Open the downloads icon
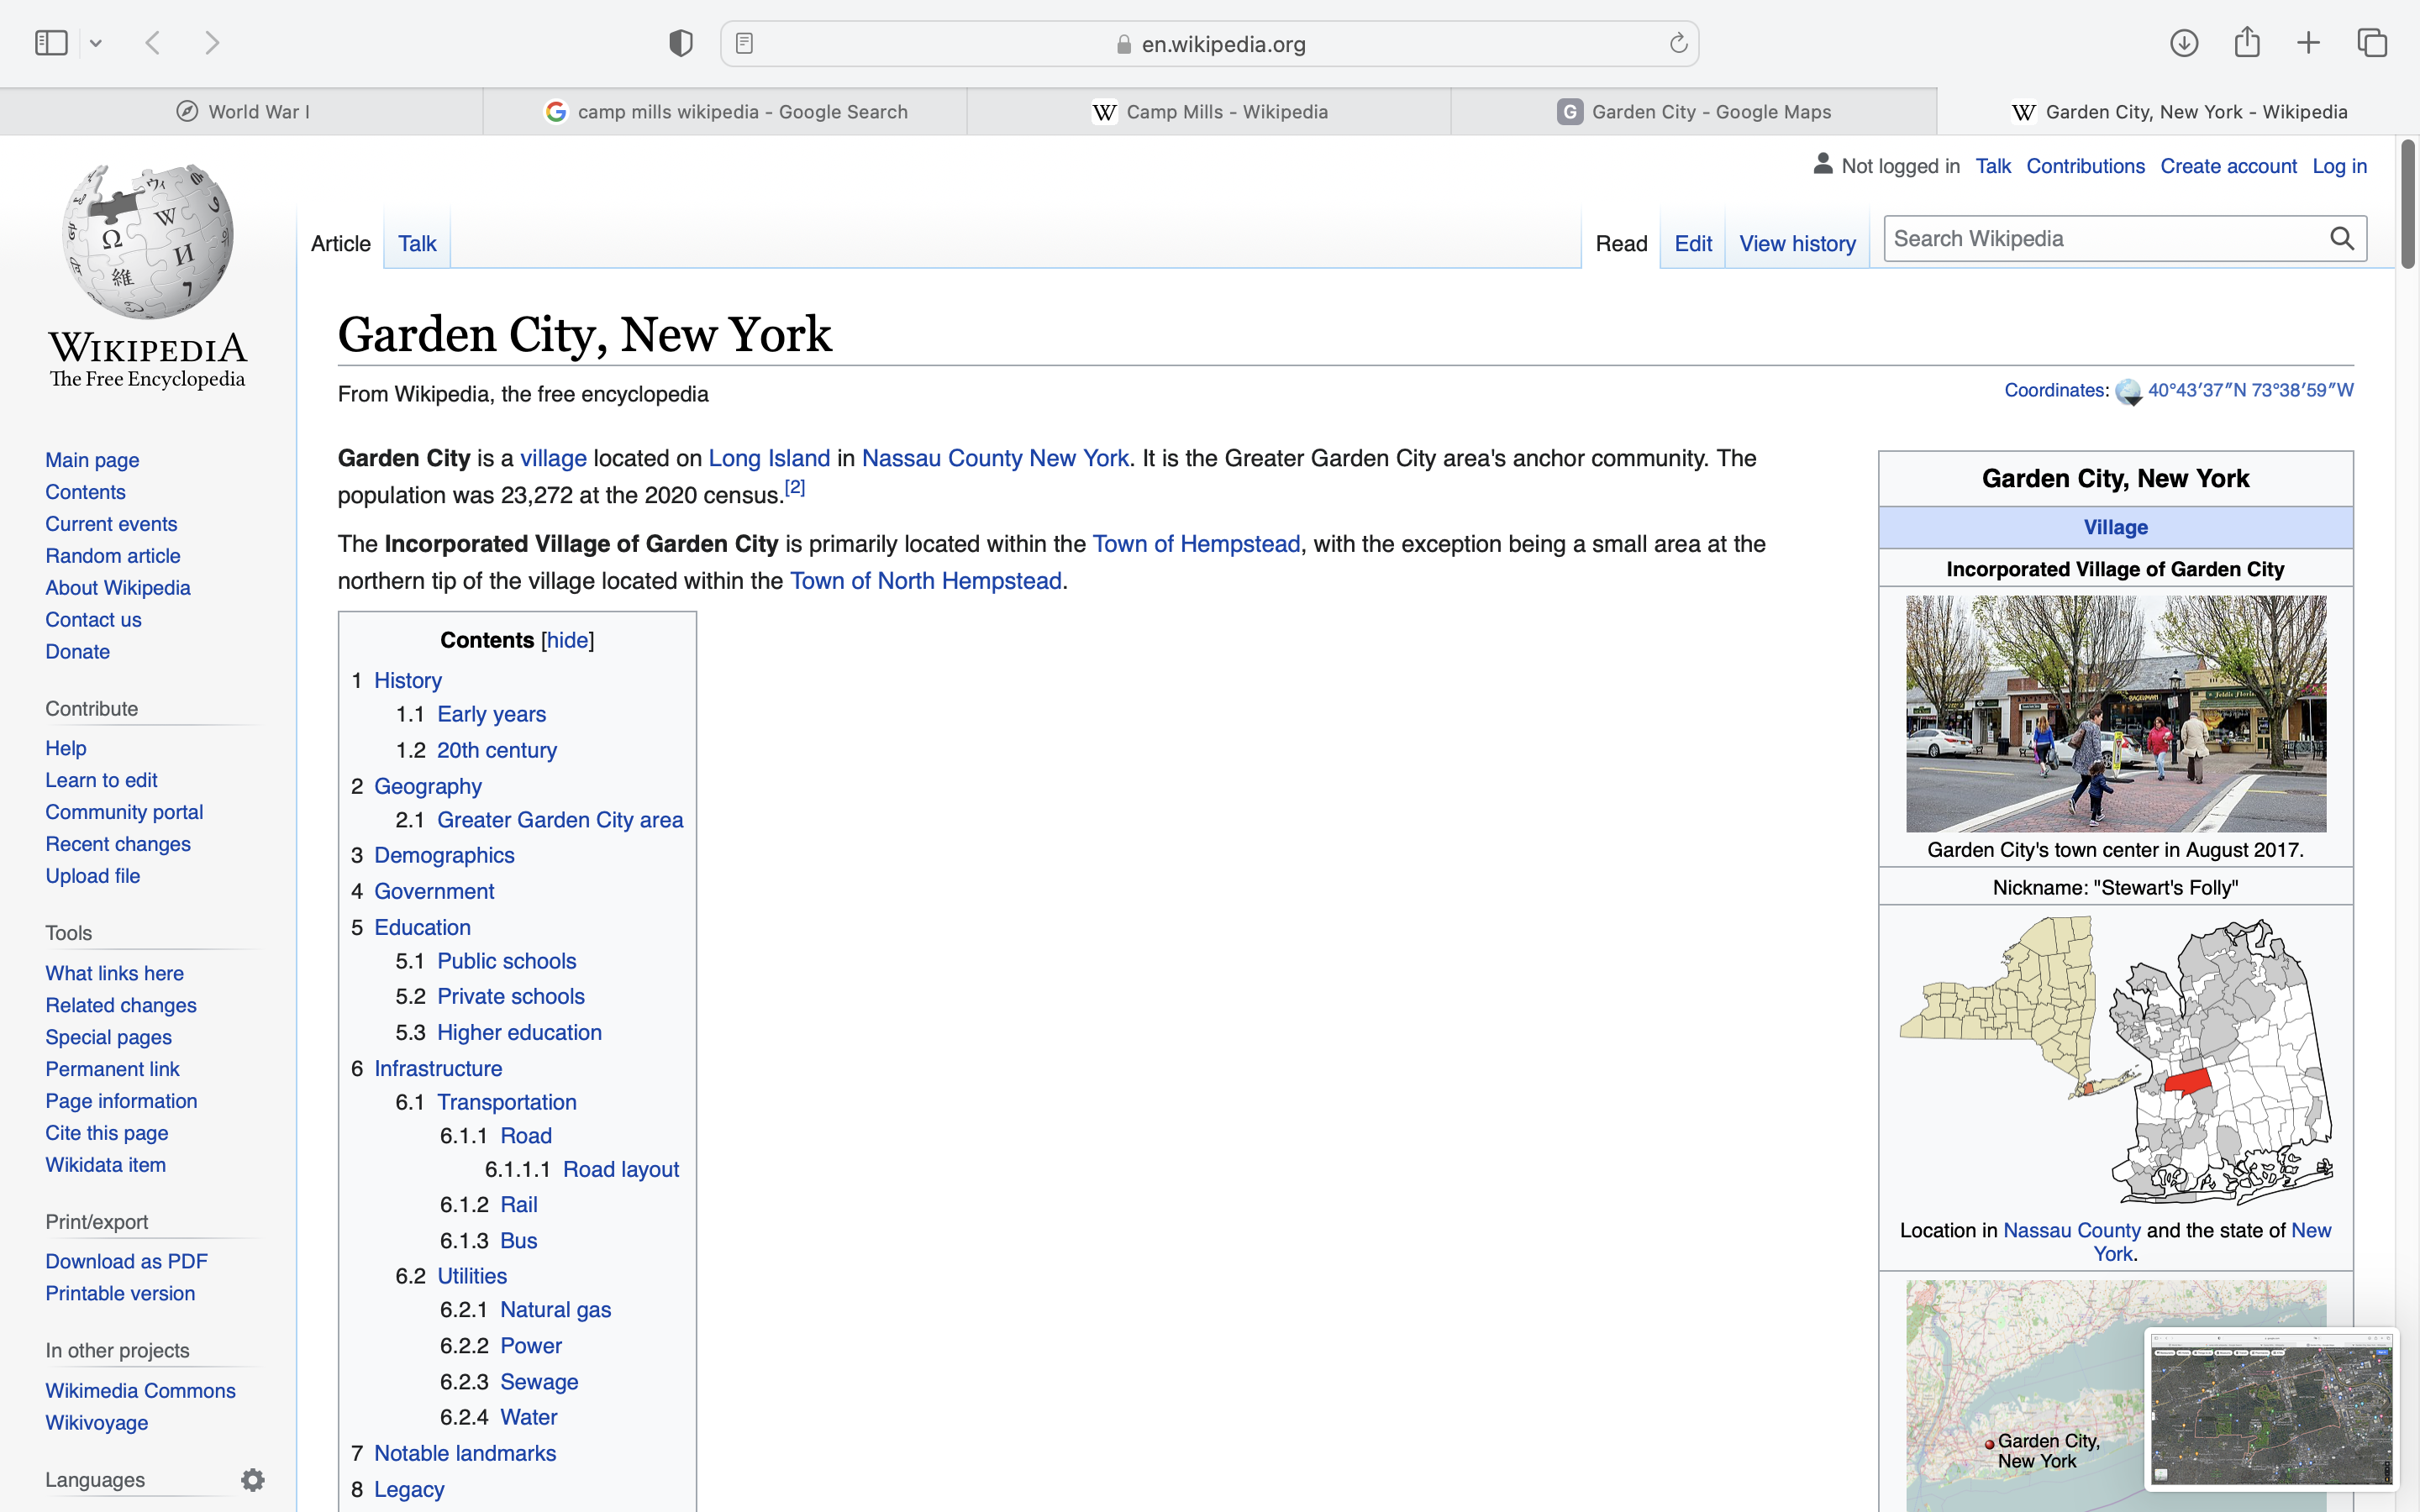This screenshot has width=2420, height=1512. pyautogui.click(x=2184, y=43)
